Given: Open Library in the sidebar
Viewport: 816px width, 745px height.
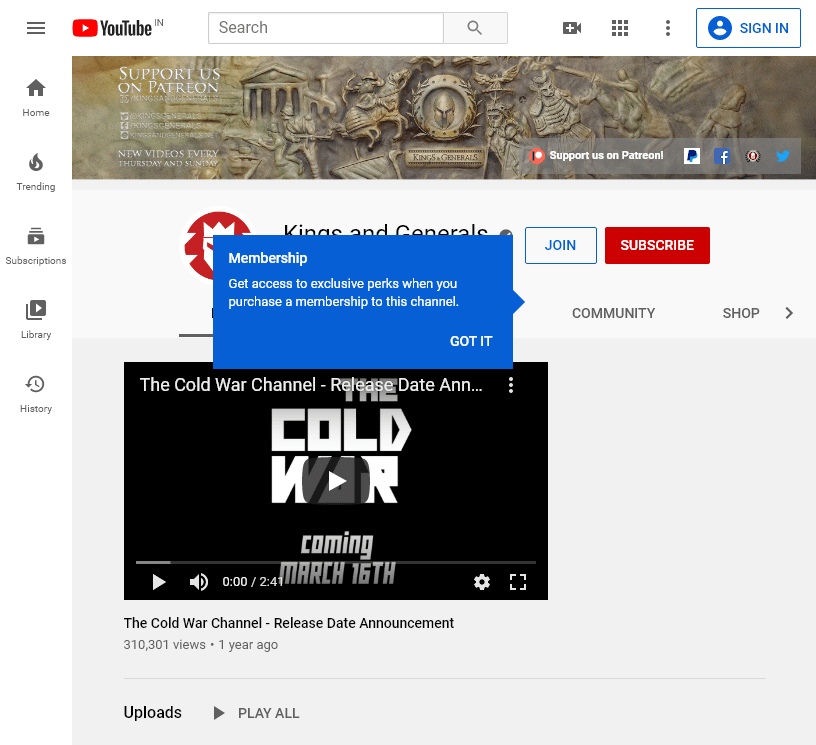Looking at the screenshot, I should 36,320.
